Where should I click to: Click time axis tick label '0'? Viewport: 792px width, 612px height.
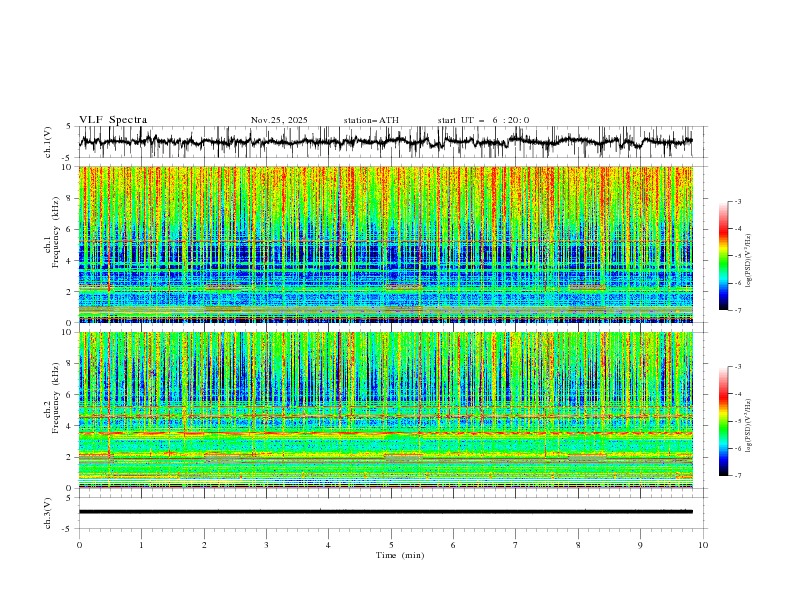point(79,545)
